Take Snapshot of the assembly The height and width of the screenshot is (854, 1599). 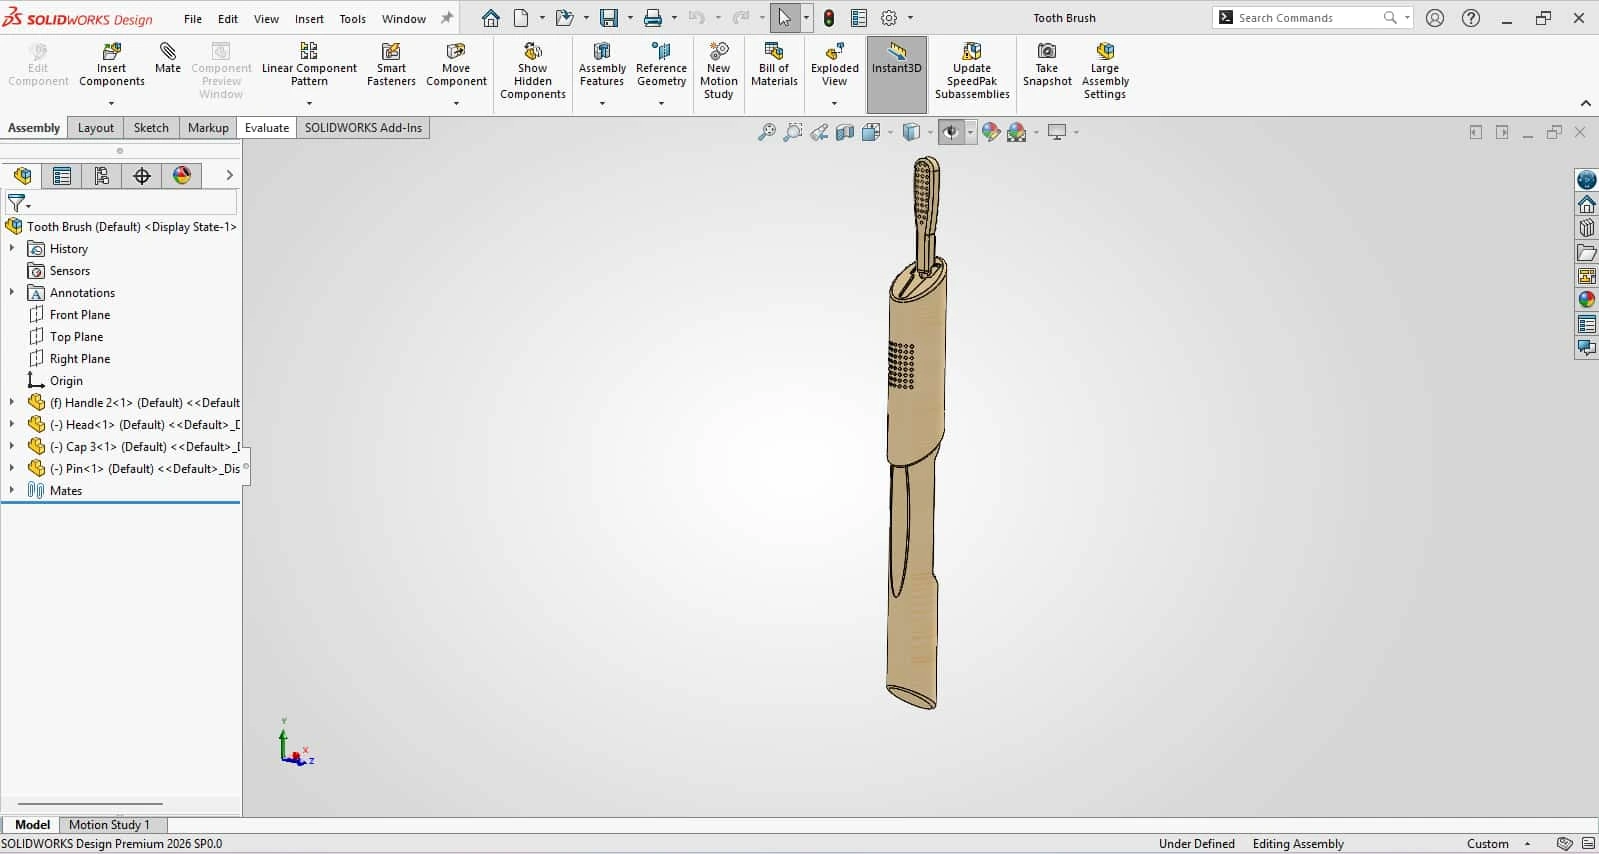pyautogui.click(x=1047, y=65)
